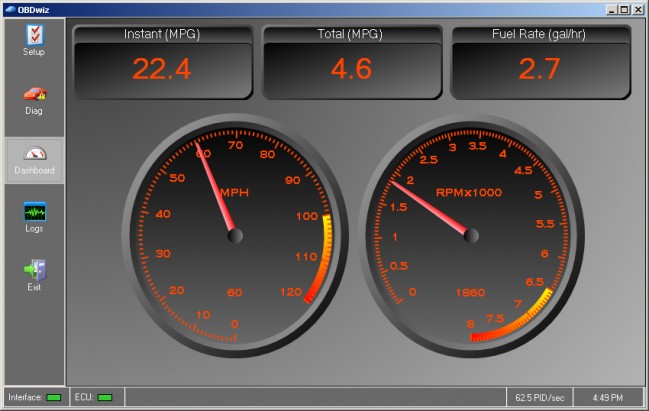
Task: Open the Setup checklist icon
Action: pyautogui.click(x=34, y=35)
